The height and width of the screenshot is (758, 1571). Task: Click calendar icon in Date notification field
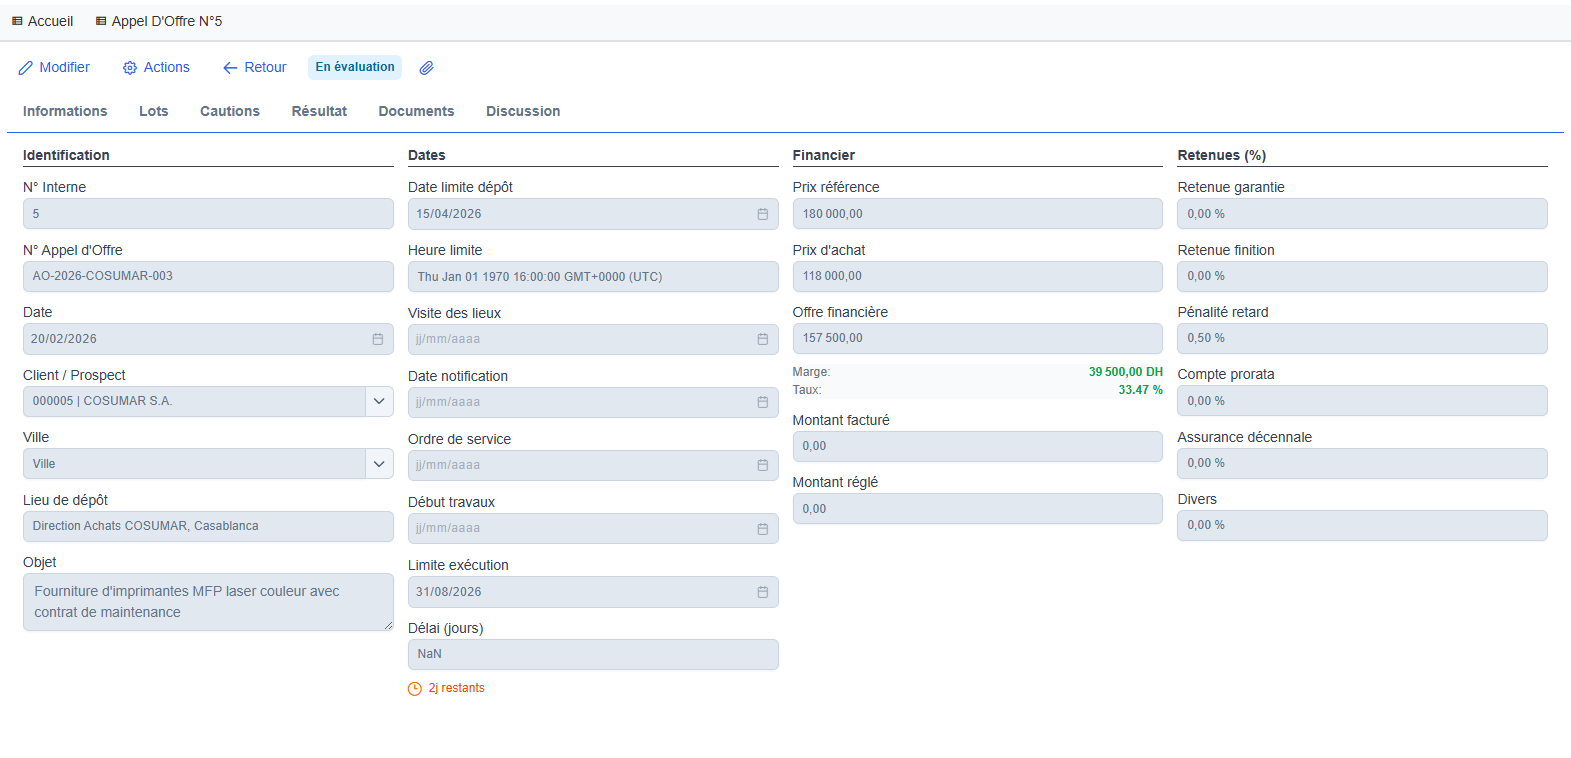point(762,402)
